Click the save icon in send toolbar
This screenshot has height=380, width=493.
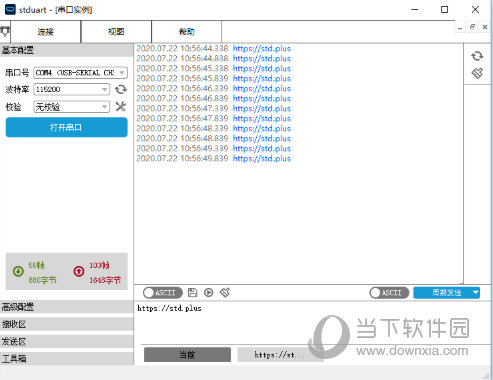(193, 292)
